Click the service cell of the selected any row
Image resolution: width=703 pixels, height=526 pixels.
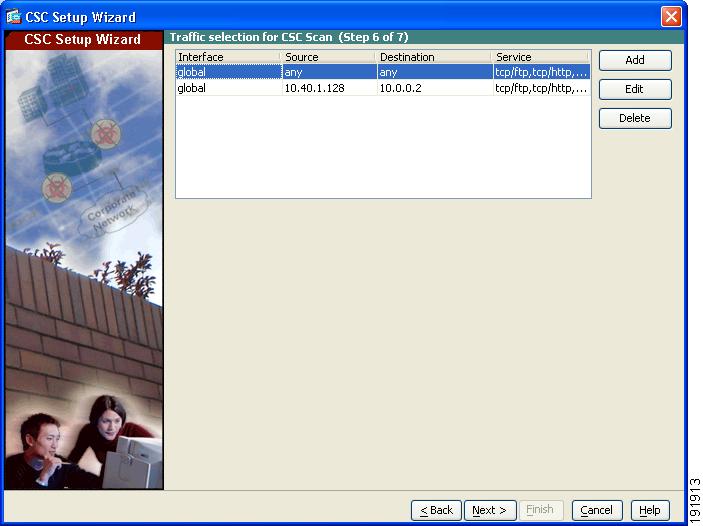[542, 72]
